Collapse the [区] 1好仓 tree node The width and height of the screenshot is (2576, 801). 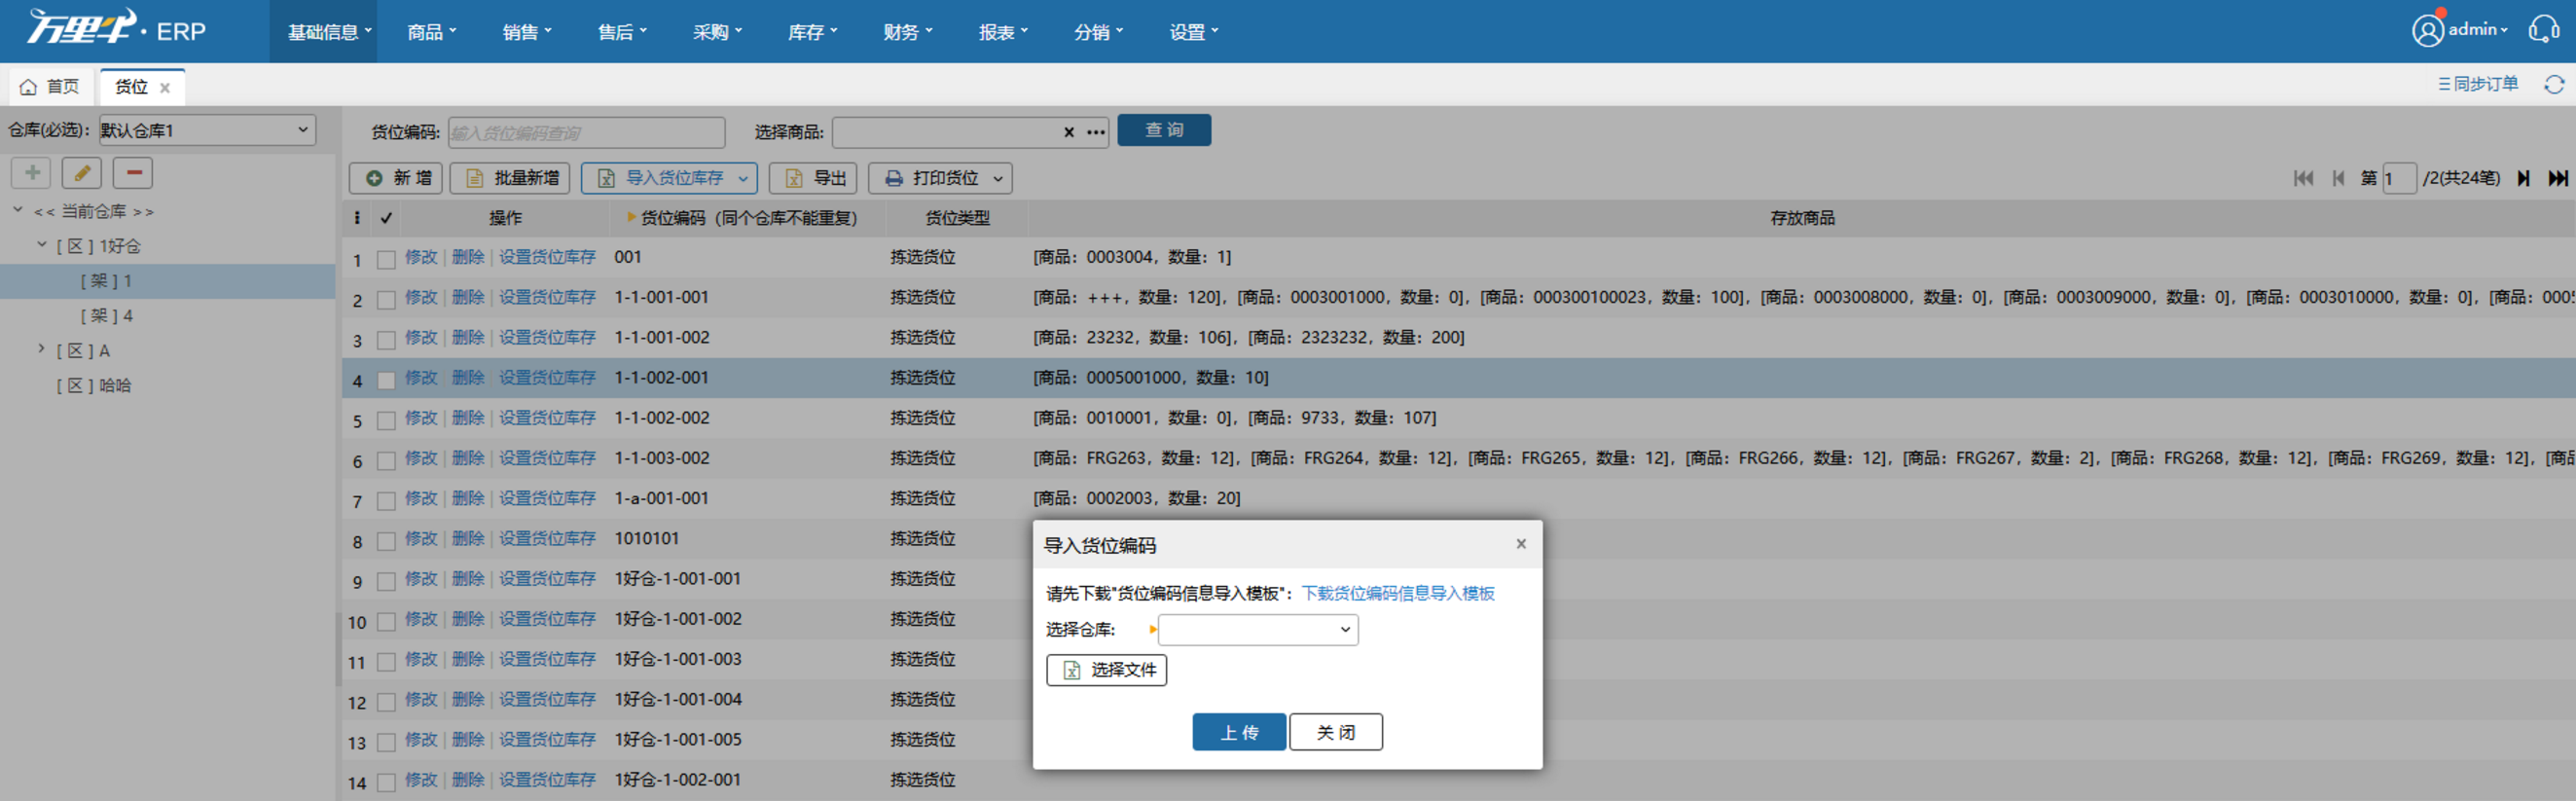pos(42,245)
